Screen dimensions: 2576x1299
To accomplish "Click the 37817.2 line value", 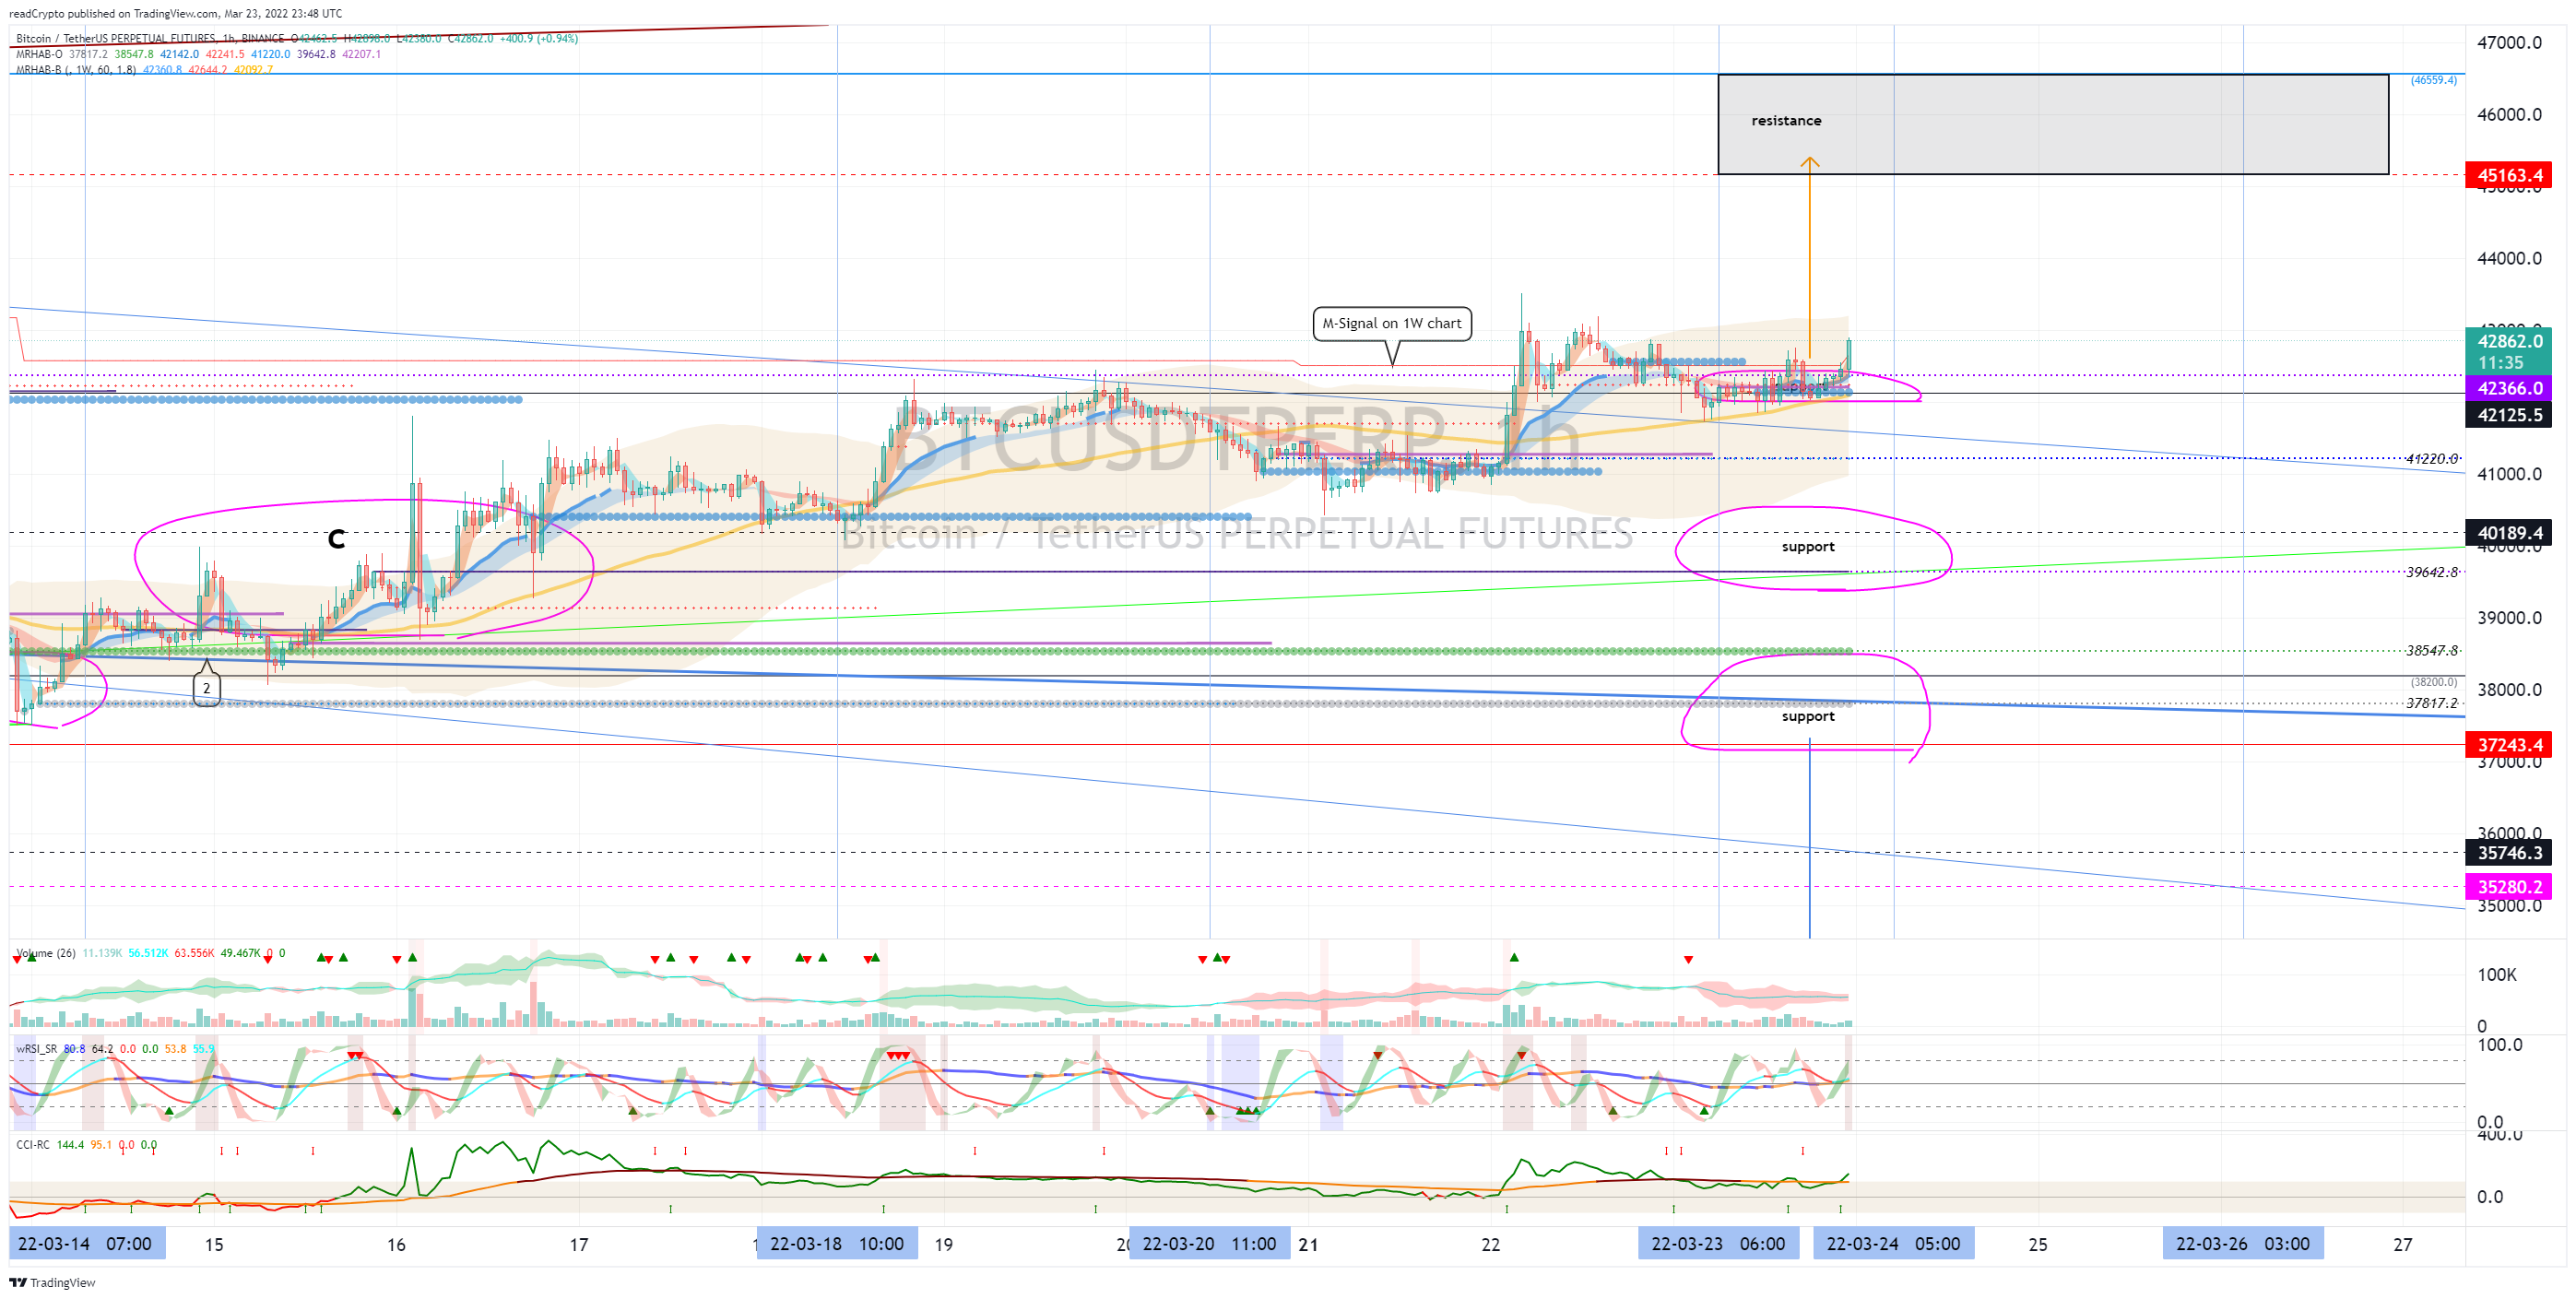I will coord(2431,703).
